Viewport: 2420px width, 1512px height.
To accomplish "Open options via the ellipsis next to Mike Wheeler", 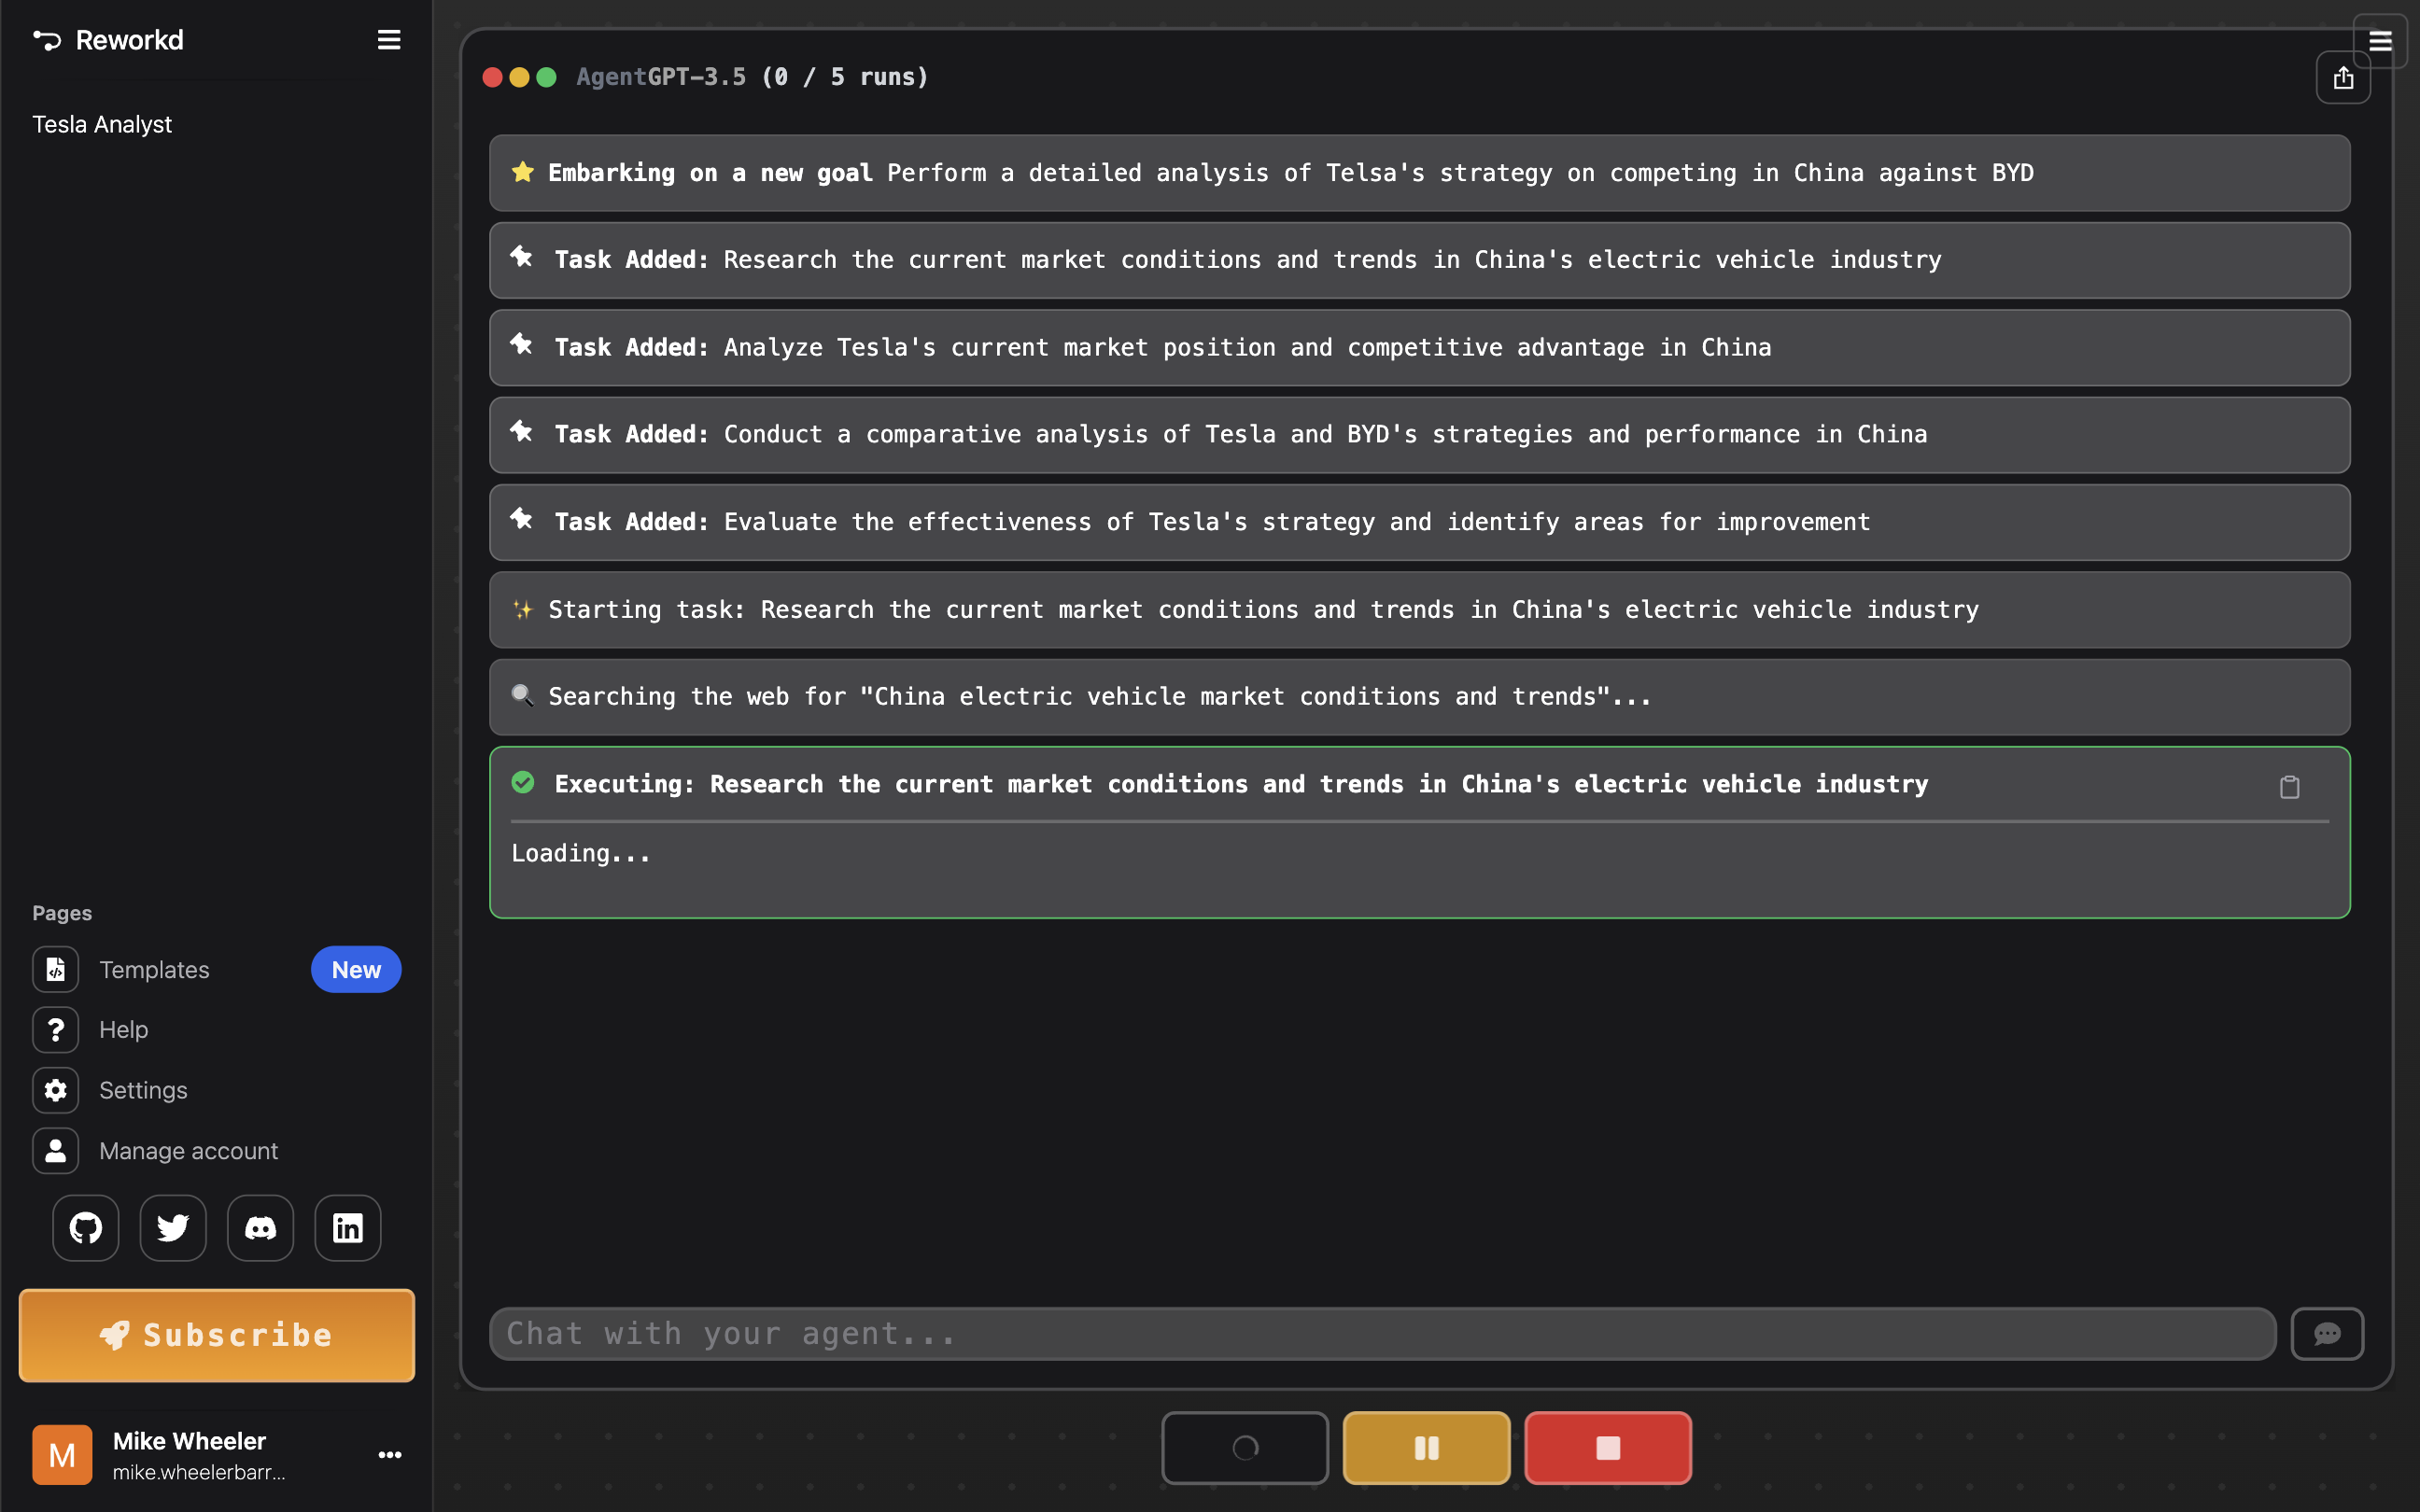I will click(389, 1454).
